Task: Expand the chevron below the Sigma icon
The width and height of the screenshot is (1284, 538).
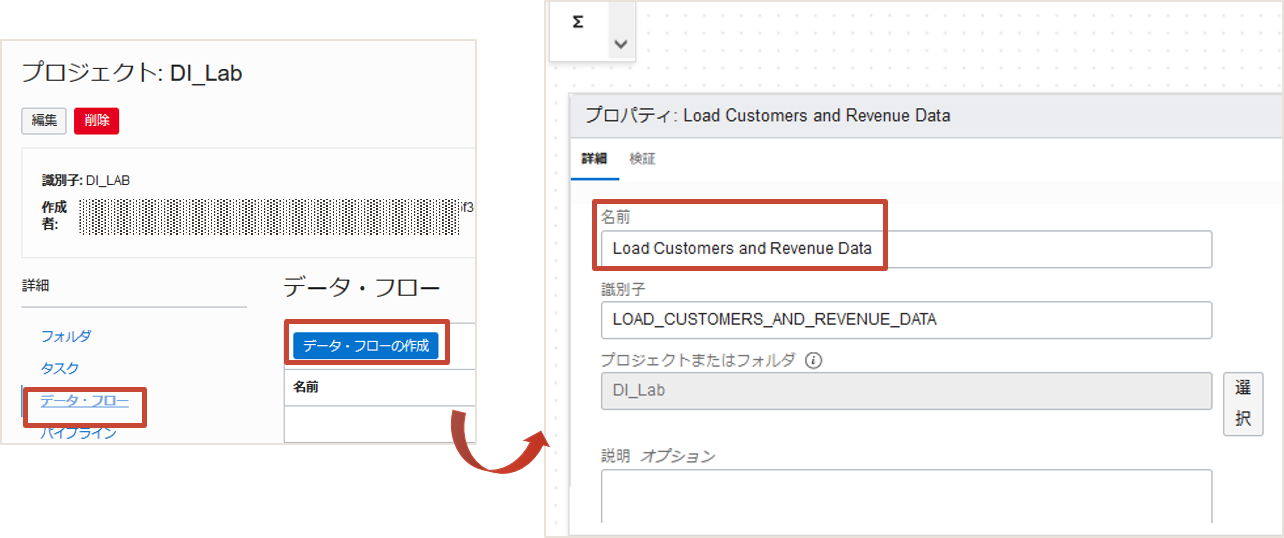Action: [x=620, y=44]
